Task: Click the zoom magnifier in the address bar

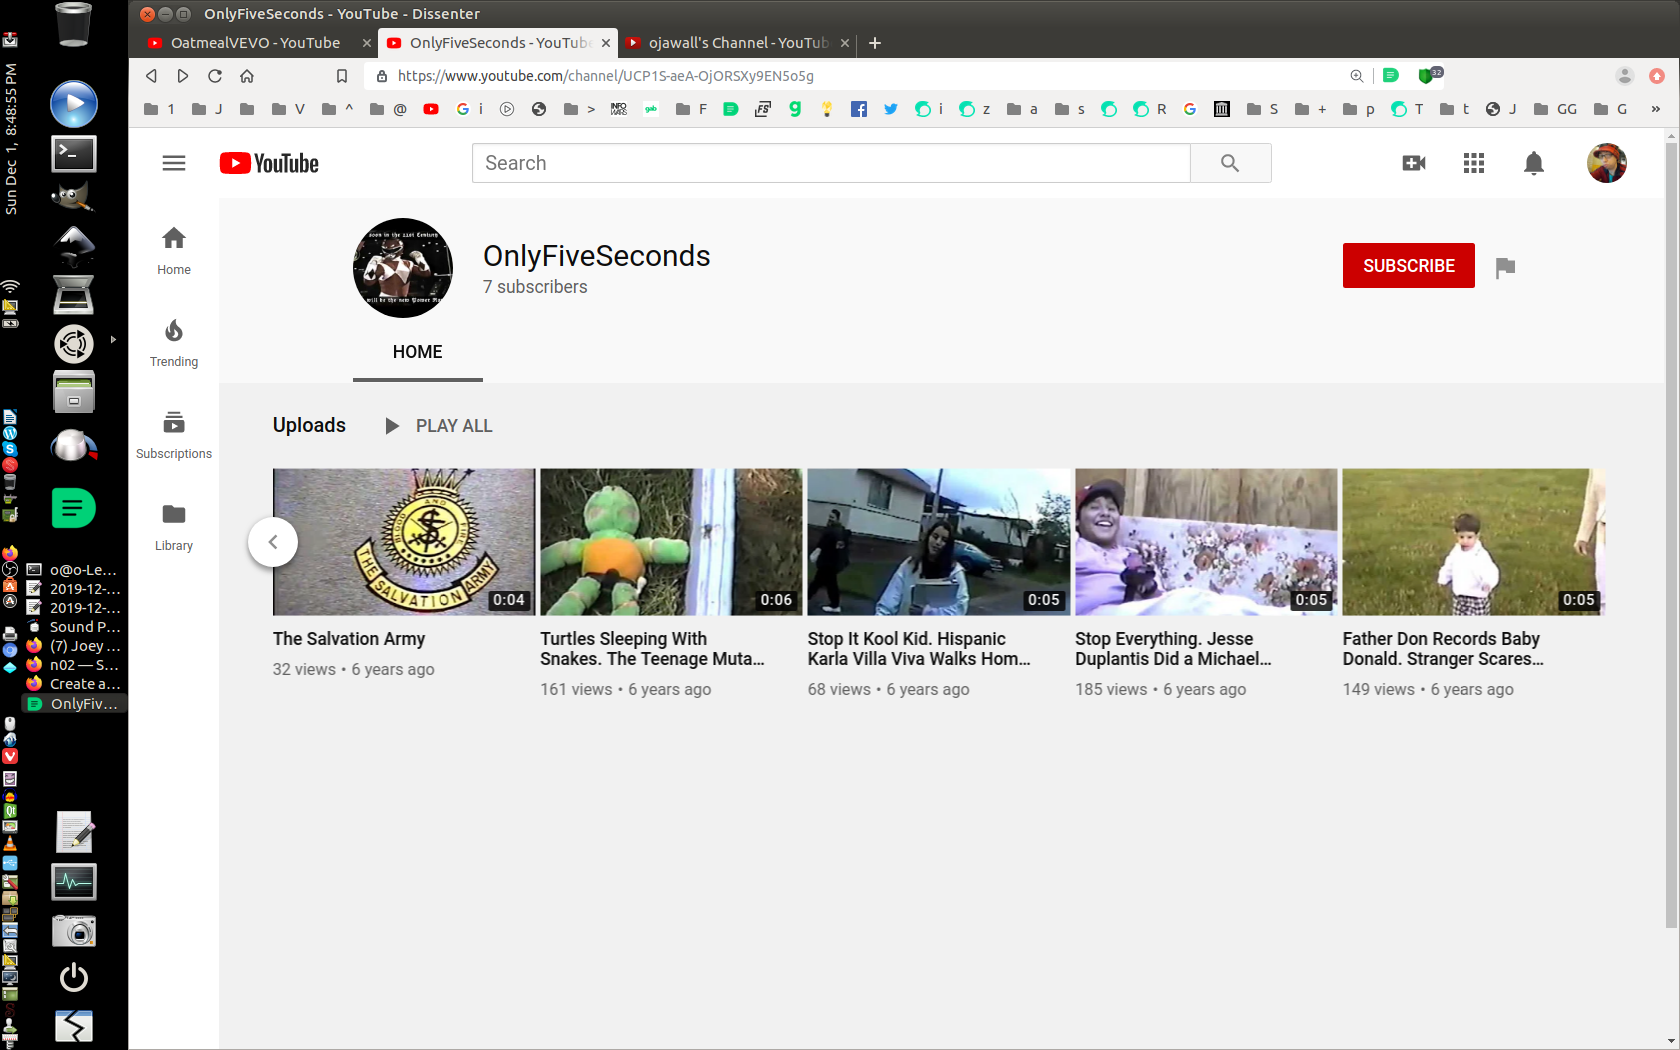Action: pos(1357,76)
